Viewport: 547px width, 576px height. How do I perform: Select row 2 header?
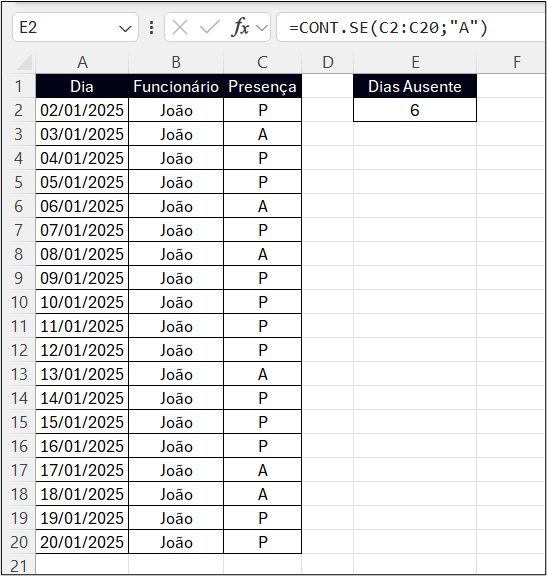[18, 110]
